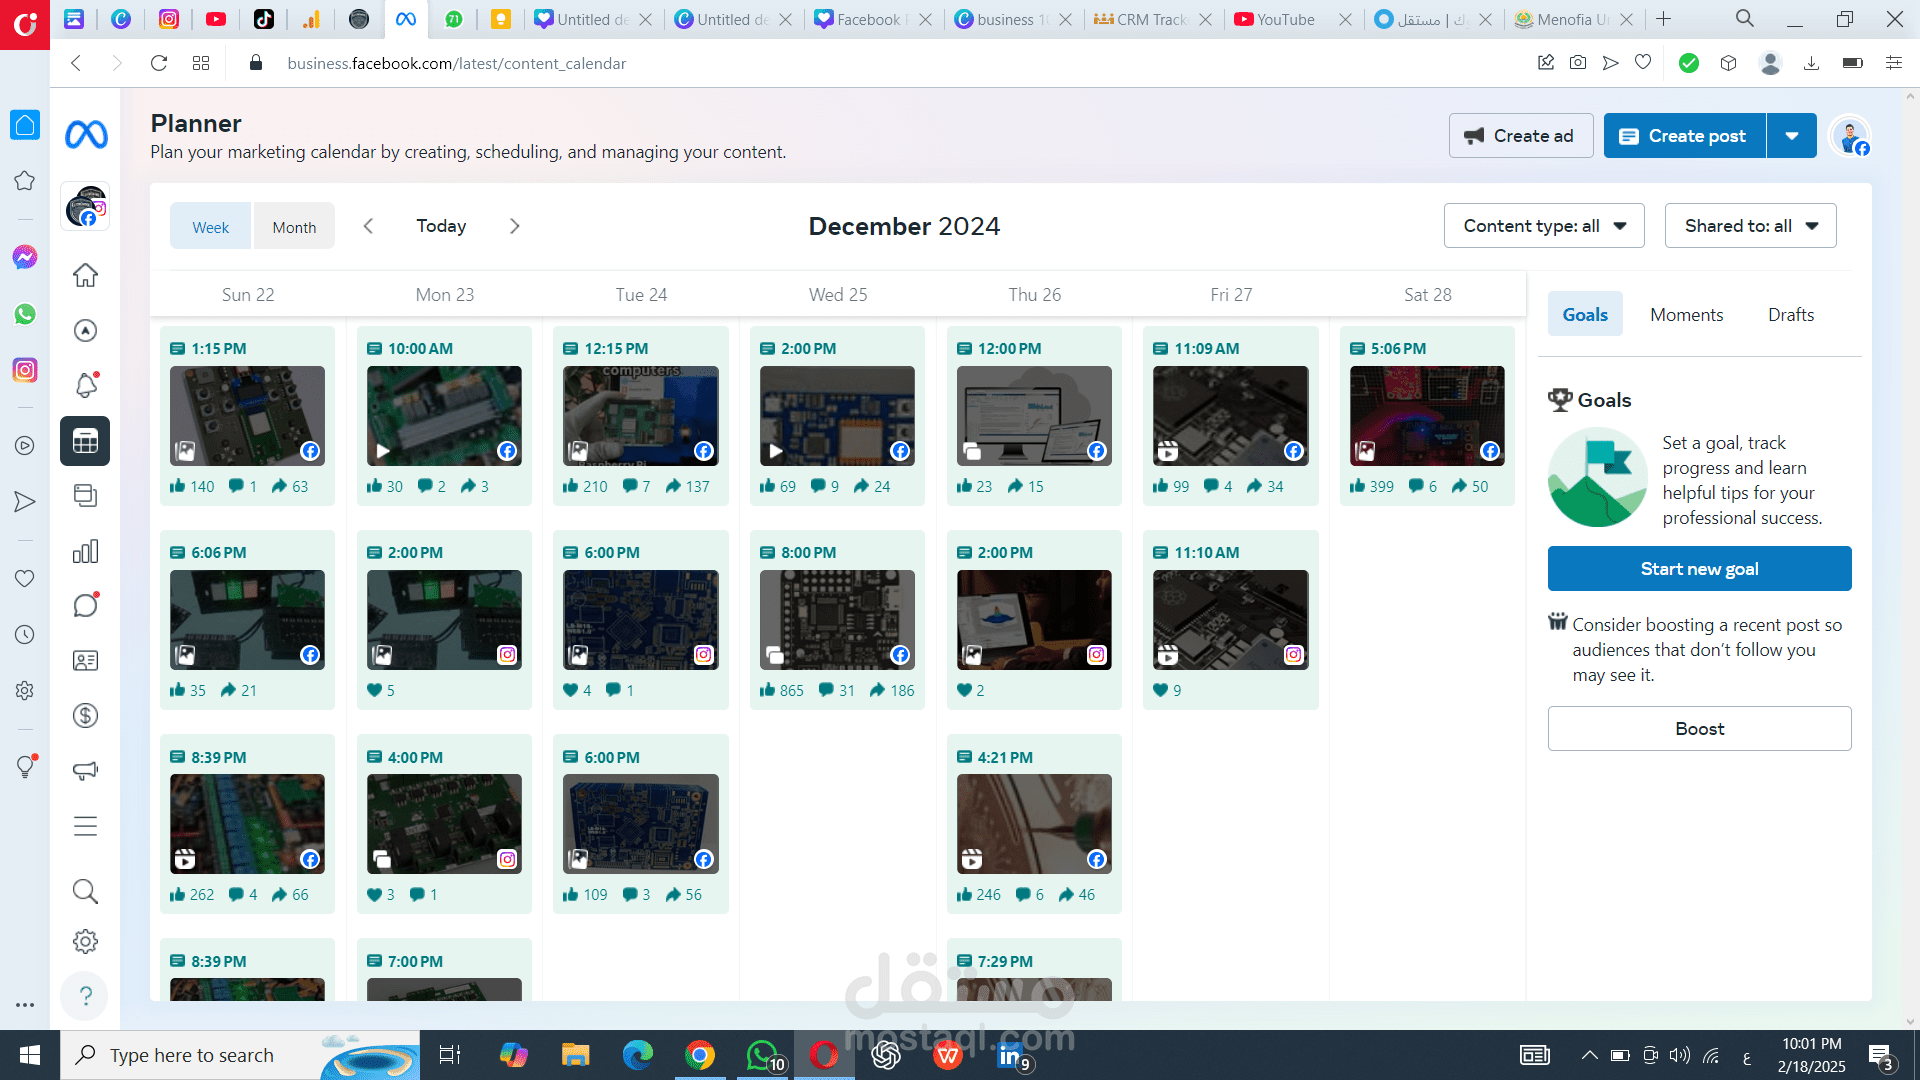Open Monetization dollar icon in sidebar
The image size is (1920, 1080).
[85, 715]
